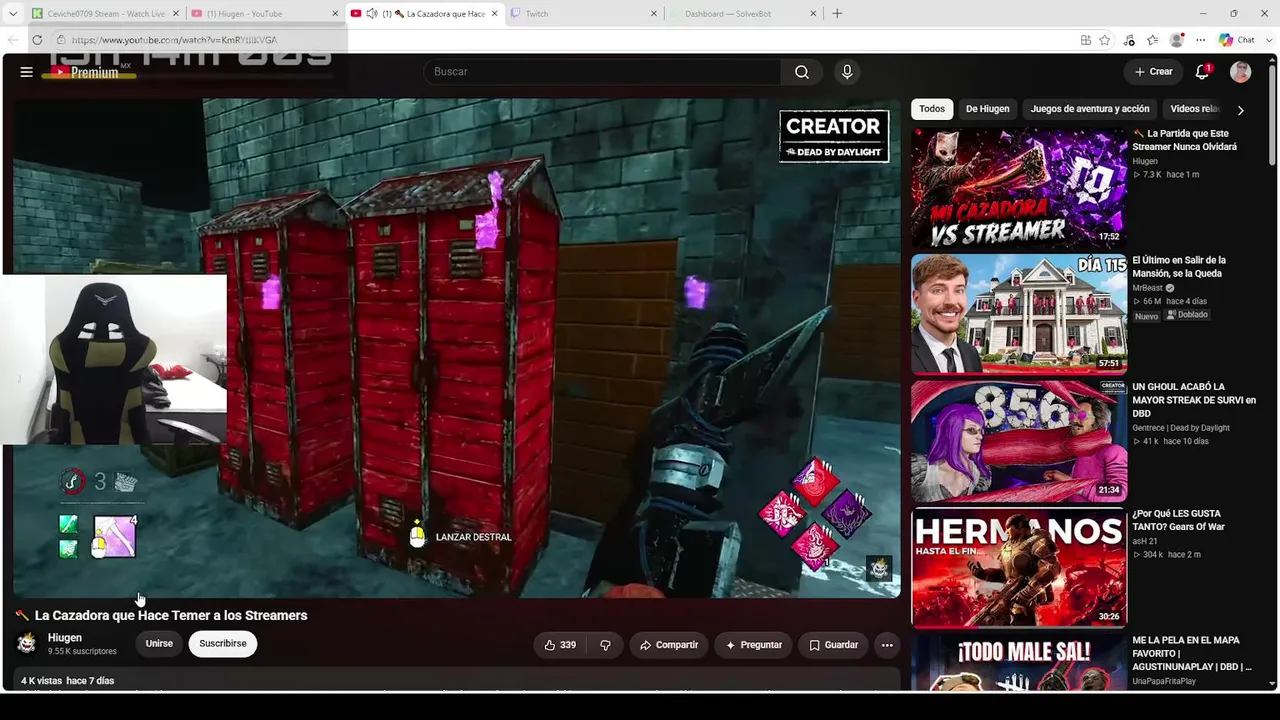The height and width of the screenshot is (720, 1280).
Task: Switch to the Ceviche0709 Stream tab
Action: click(104, 14)
